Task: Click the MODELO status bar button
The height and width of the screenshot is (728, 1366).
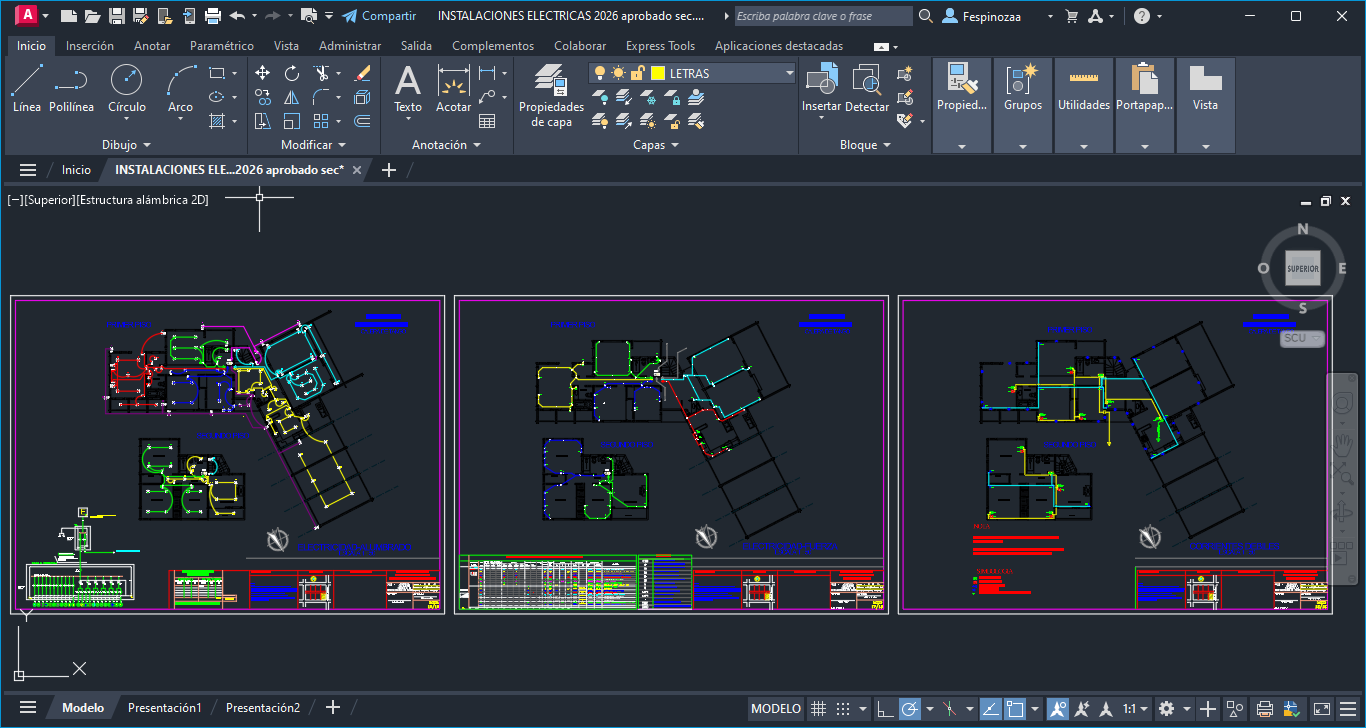Action: click(776, 709)
